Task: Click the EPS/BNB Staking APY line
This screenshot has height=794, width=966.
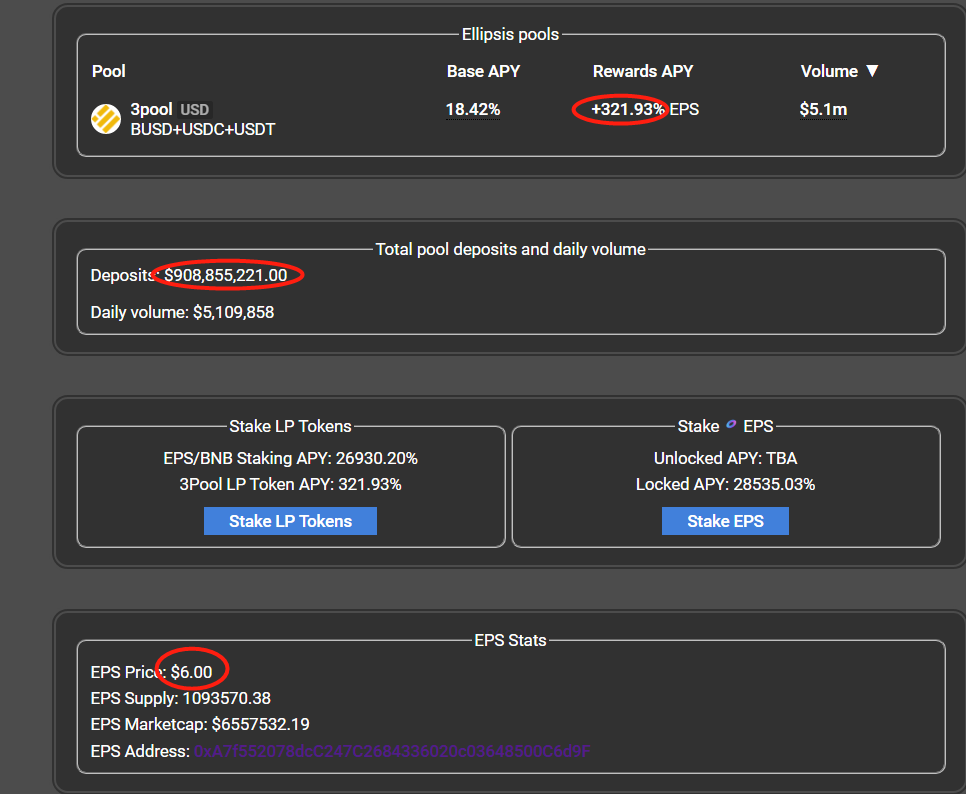Action: click(x=290, y=458)
